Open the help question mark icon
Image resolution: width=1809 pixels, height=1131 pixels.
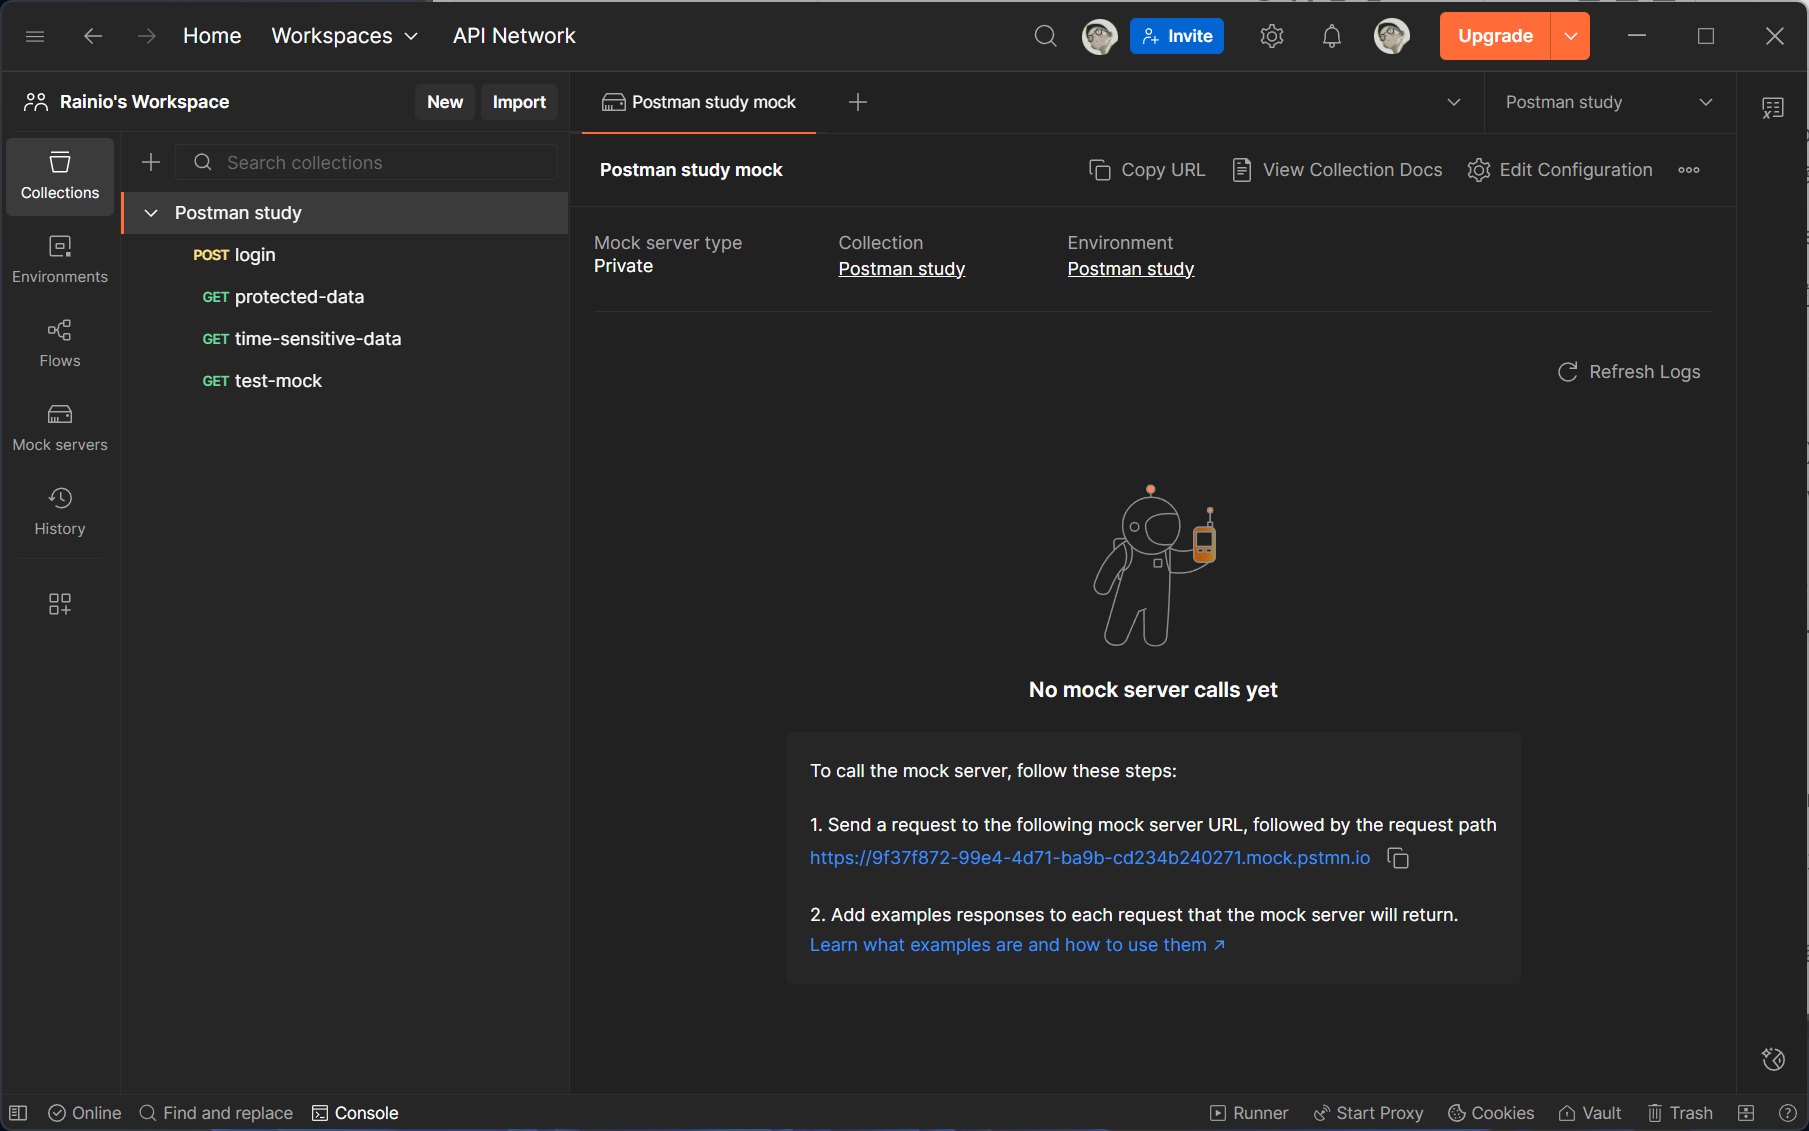[x=1788, y=1113]
